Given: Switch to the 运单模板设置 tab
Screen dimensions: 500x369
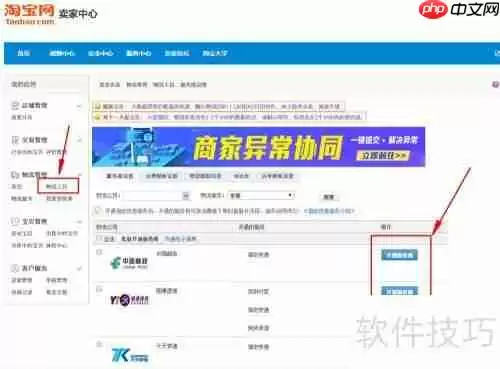Looking at the screenshot, I should (277, 176).
